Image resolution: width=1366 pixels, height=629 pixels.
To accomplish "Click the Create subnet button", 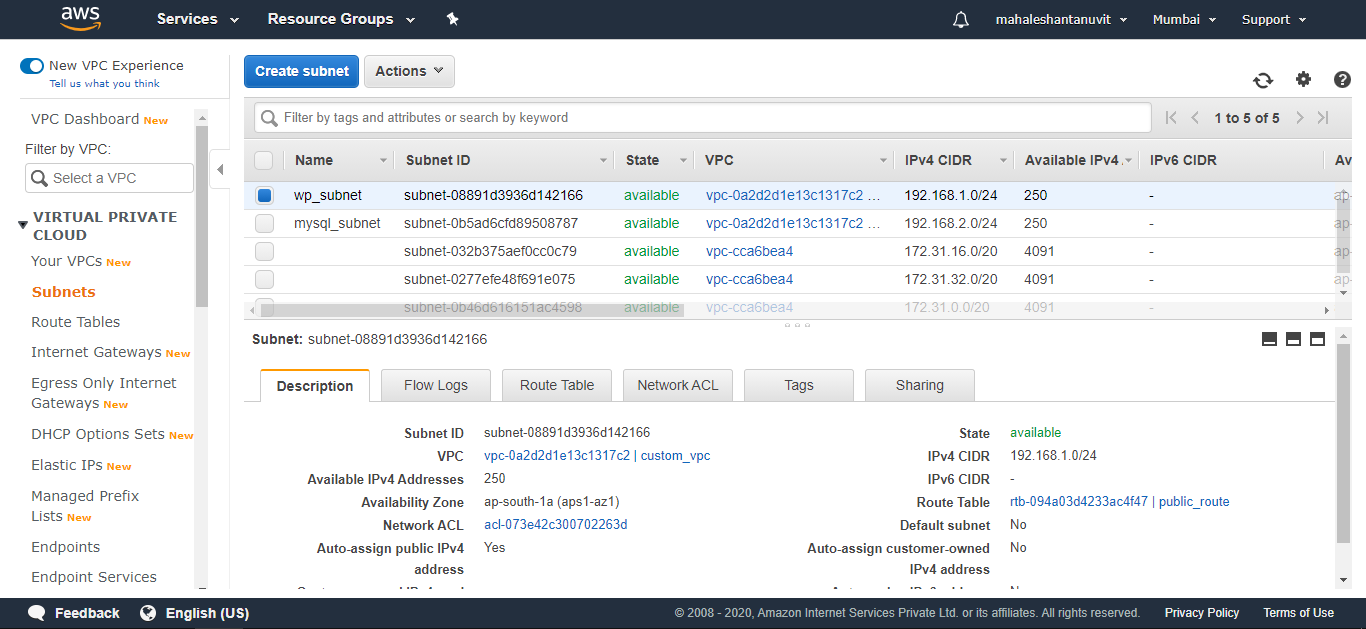I will click(x=301, y=71).
